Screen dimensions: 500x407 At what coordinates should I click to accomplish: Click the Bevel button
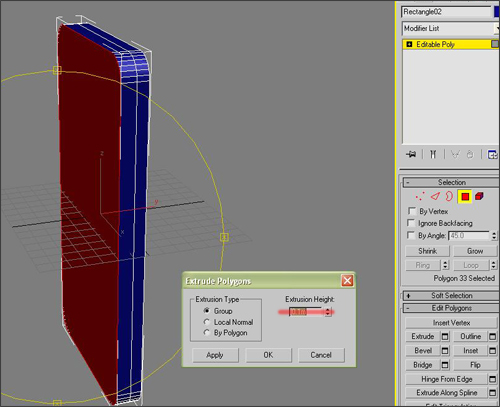[x=423, y=351]
